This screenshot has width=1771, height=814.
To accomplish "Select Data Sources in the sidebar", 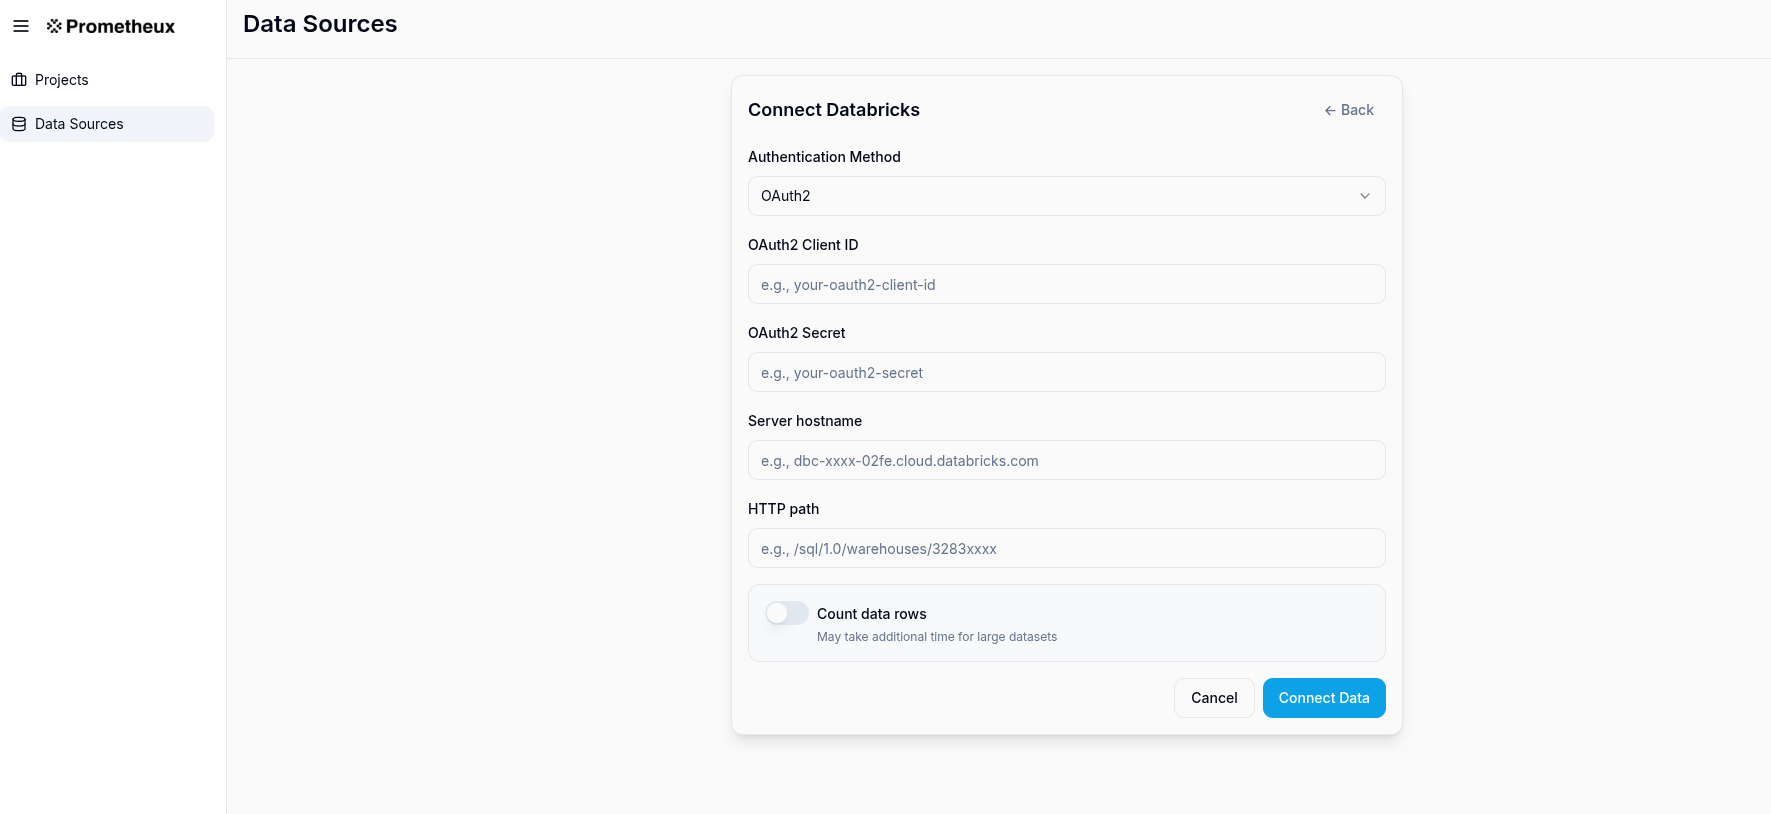I will [x=79, y=123].
